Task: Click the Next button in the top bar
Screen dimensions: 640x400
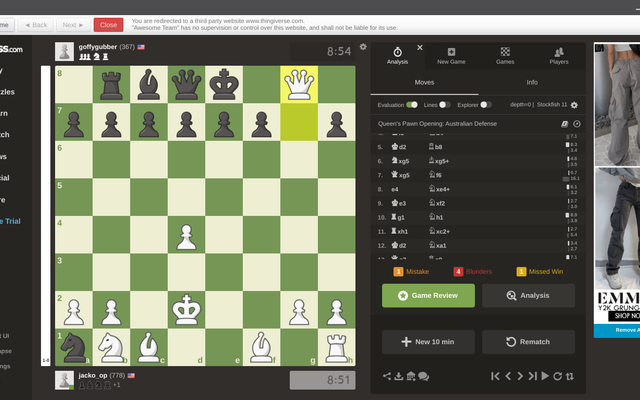Action: [73, 25]
